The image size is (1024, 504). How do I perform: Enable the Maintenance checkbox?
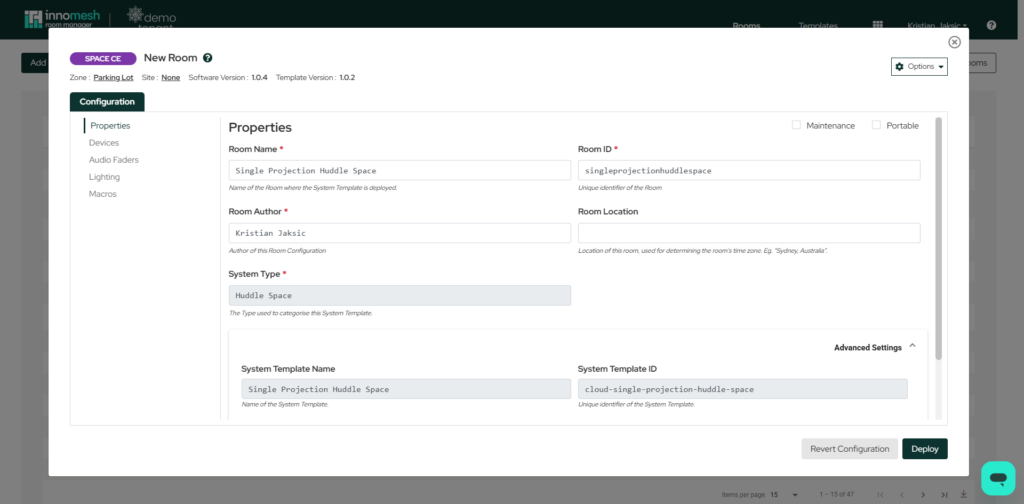(x=796, y=125)
